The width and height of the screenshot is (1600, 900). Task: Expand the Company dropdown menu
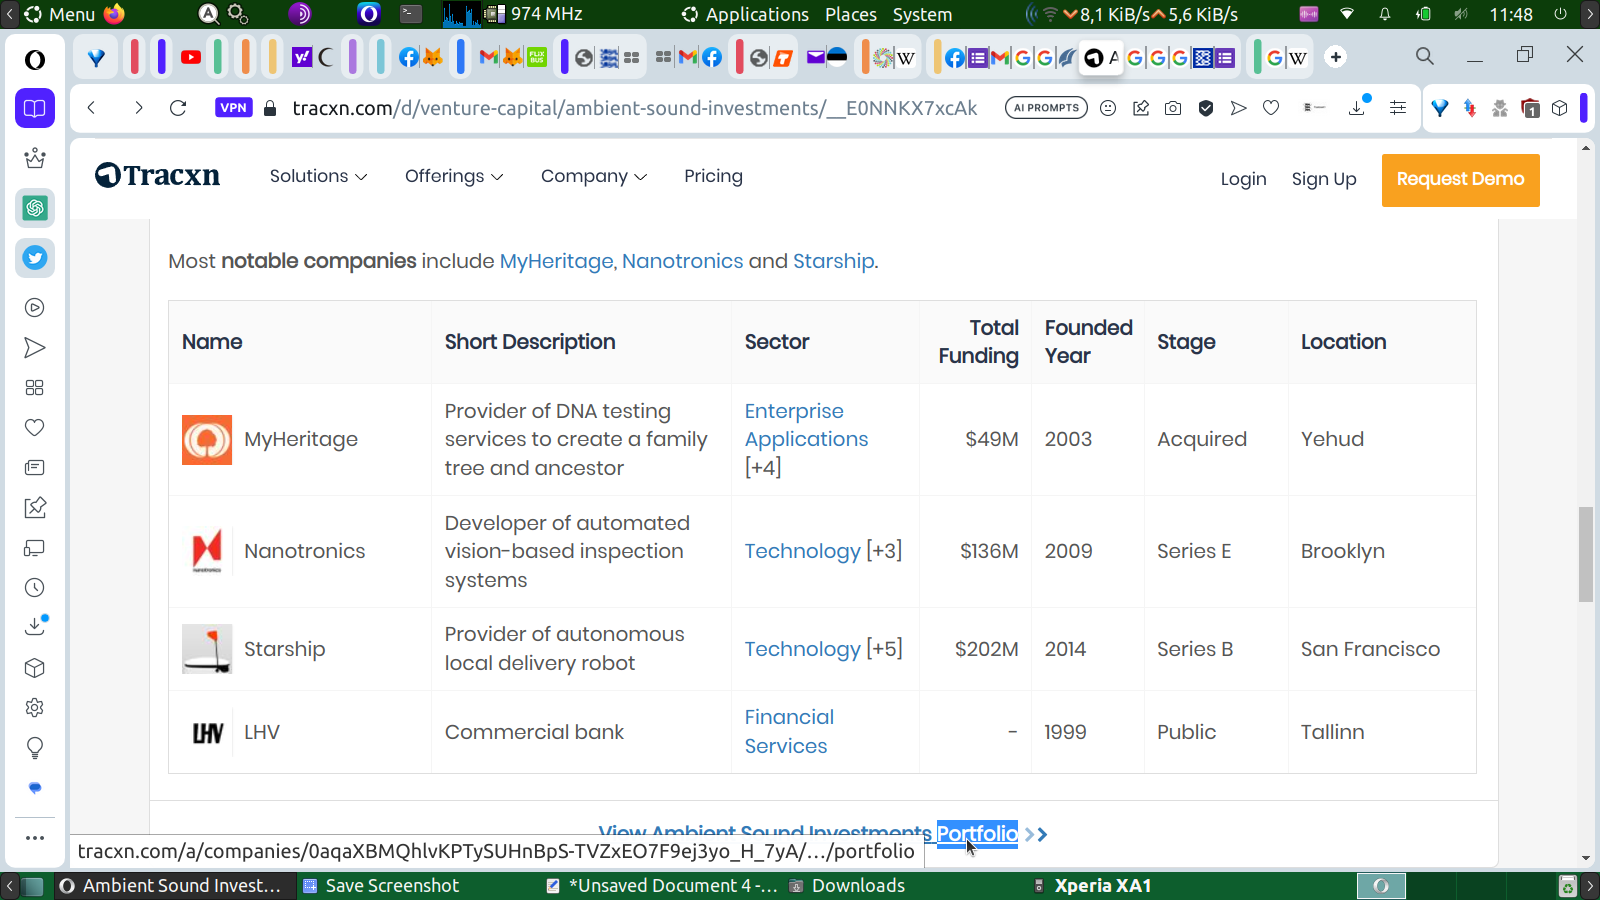coord(593,176)
